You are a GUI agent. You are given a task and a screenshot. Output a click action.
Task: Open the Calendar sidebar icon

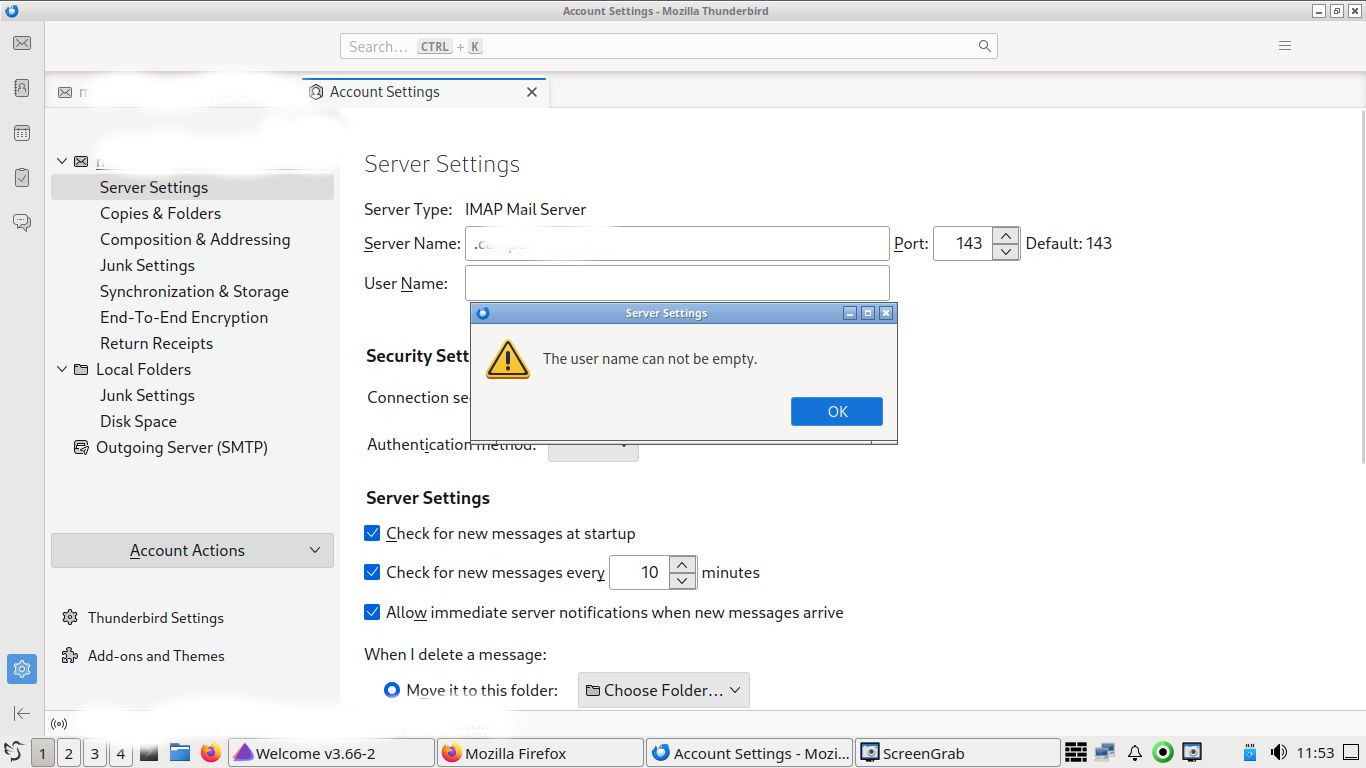pyautogui.click(x=22, y=133)
